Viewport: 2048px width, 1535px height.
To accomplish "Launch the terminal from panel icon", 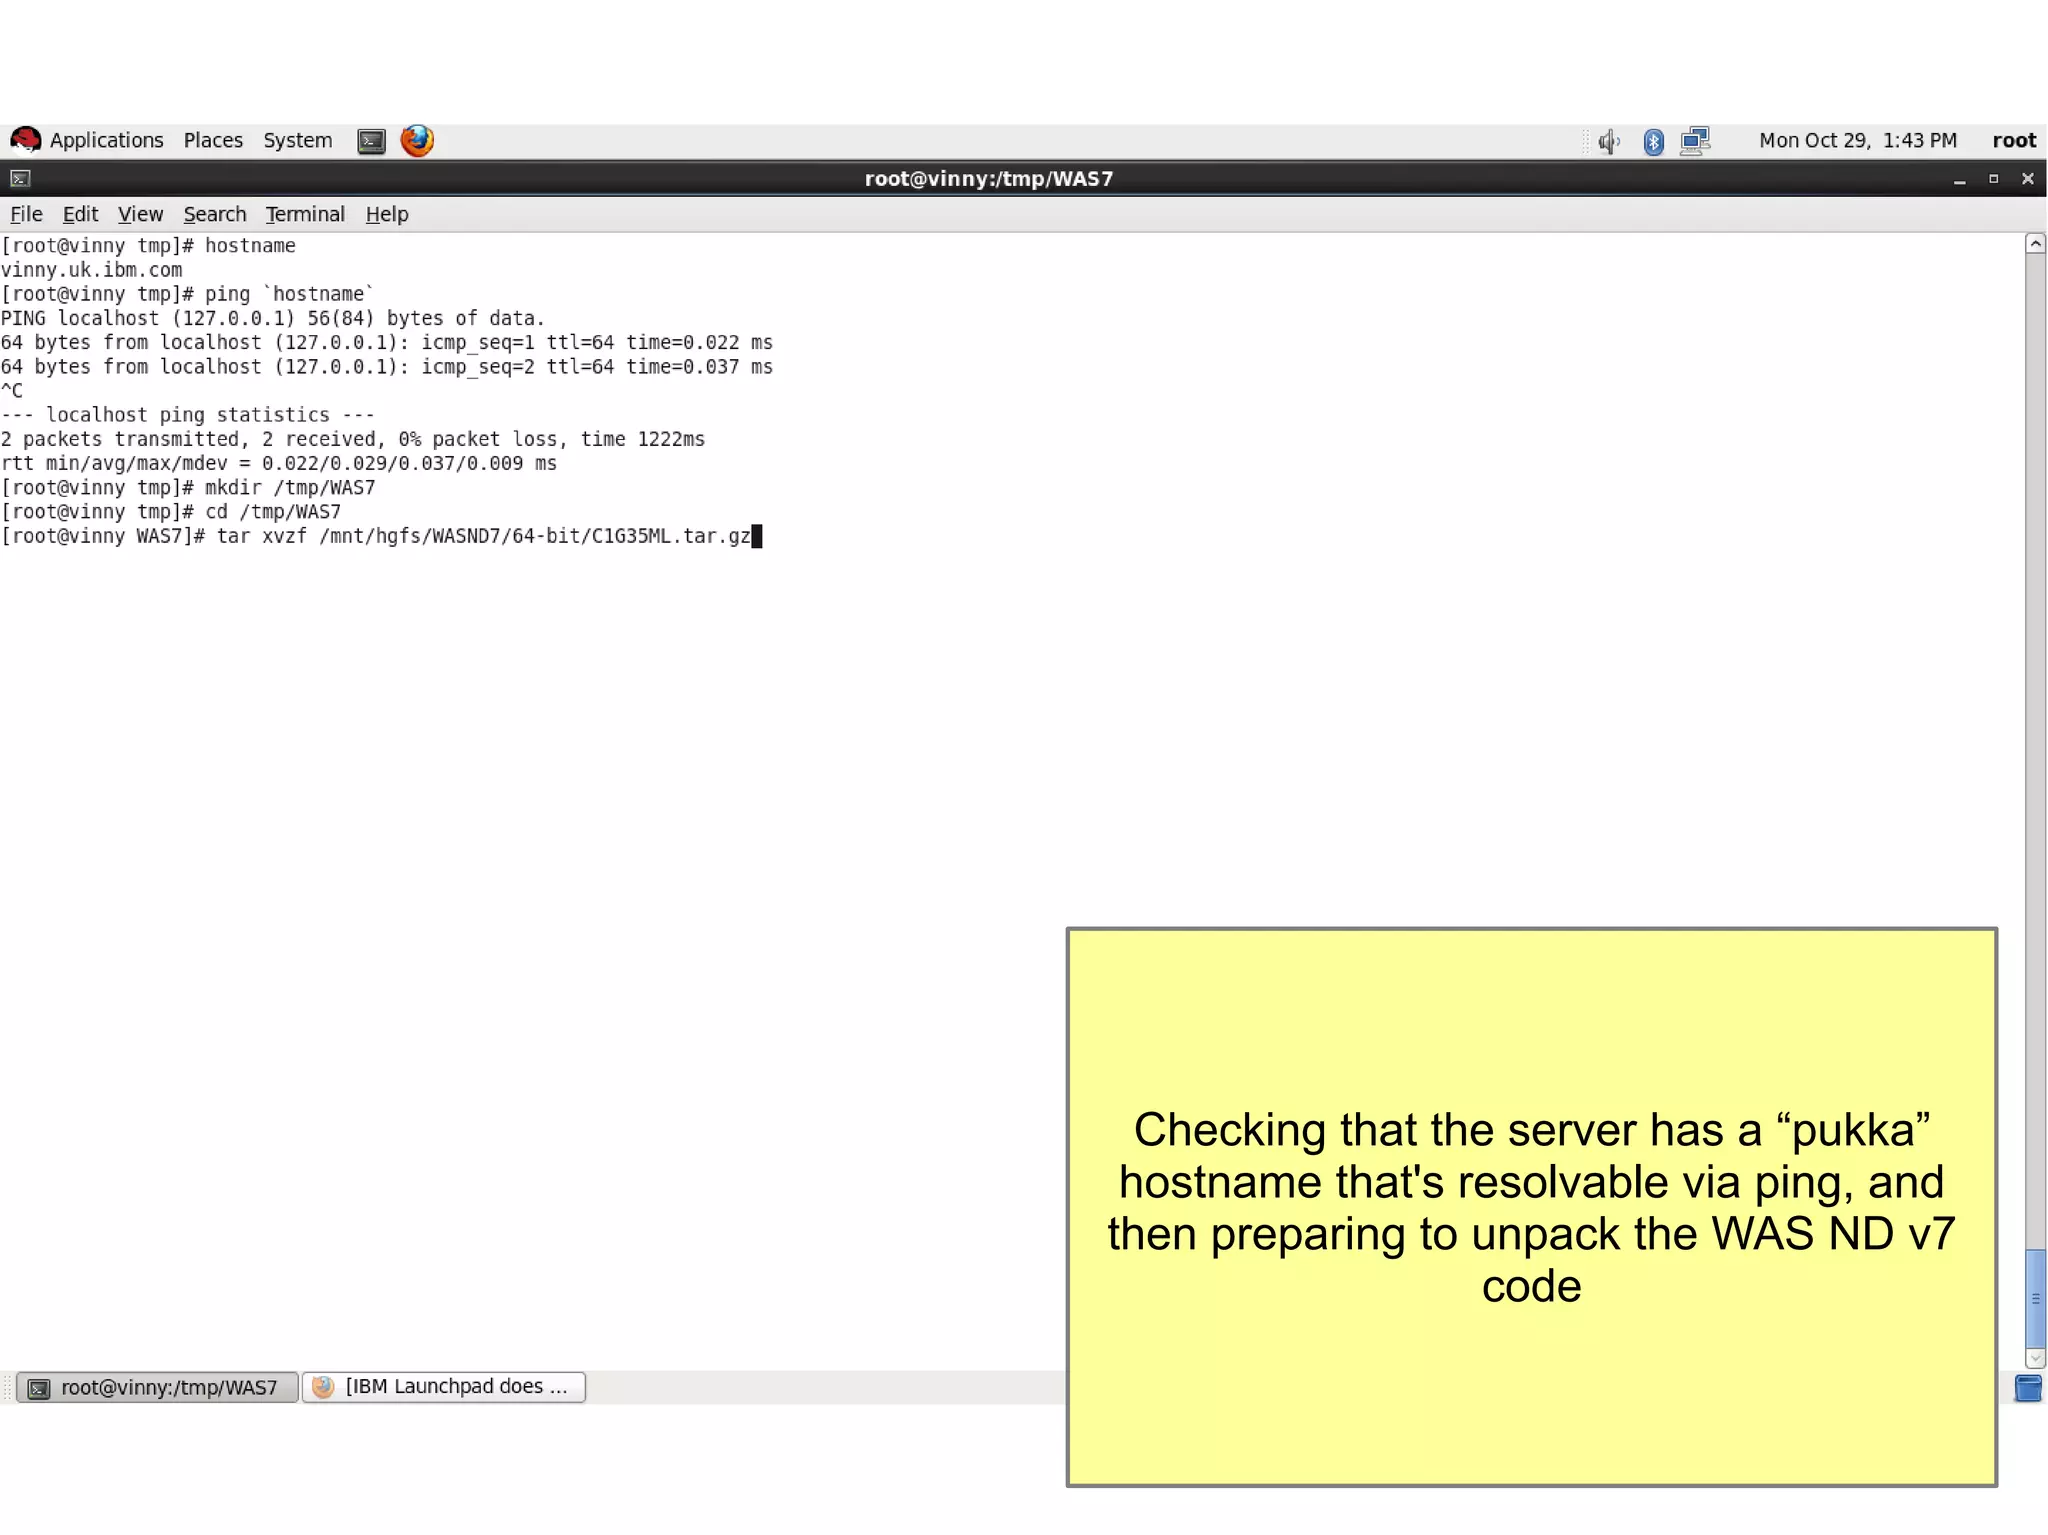I will tap(371, 141).
